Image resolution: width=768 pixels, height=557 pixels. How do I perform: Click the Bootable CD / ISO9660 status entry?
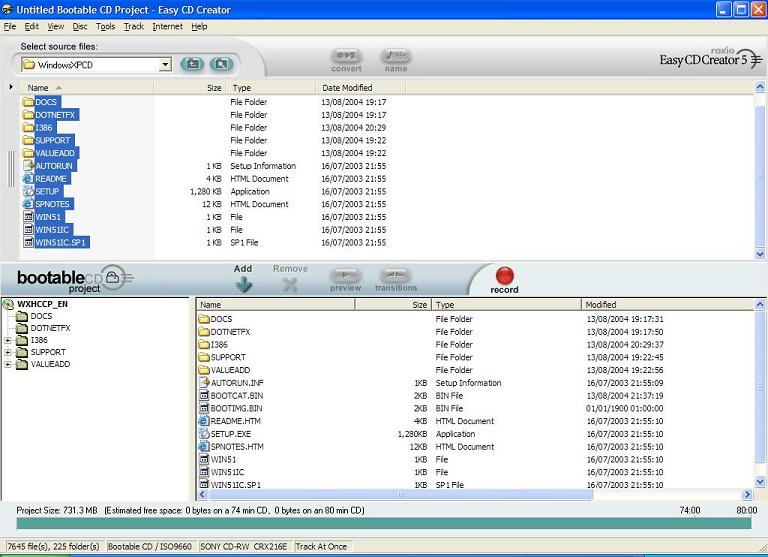pyautogui.click(x=149, y=546)
